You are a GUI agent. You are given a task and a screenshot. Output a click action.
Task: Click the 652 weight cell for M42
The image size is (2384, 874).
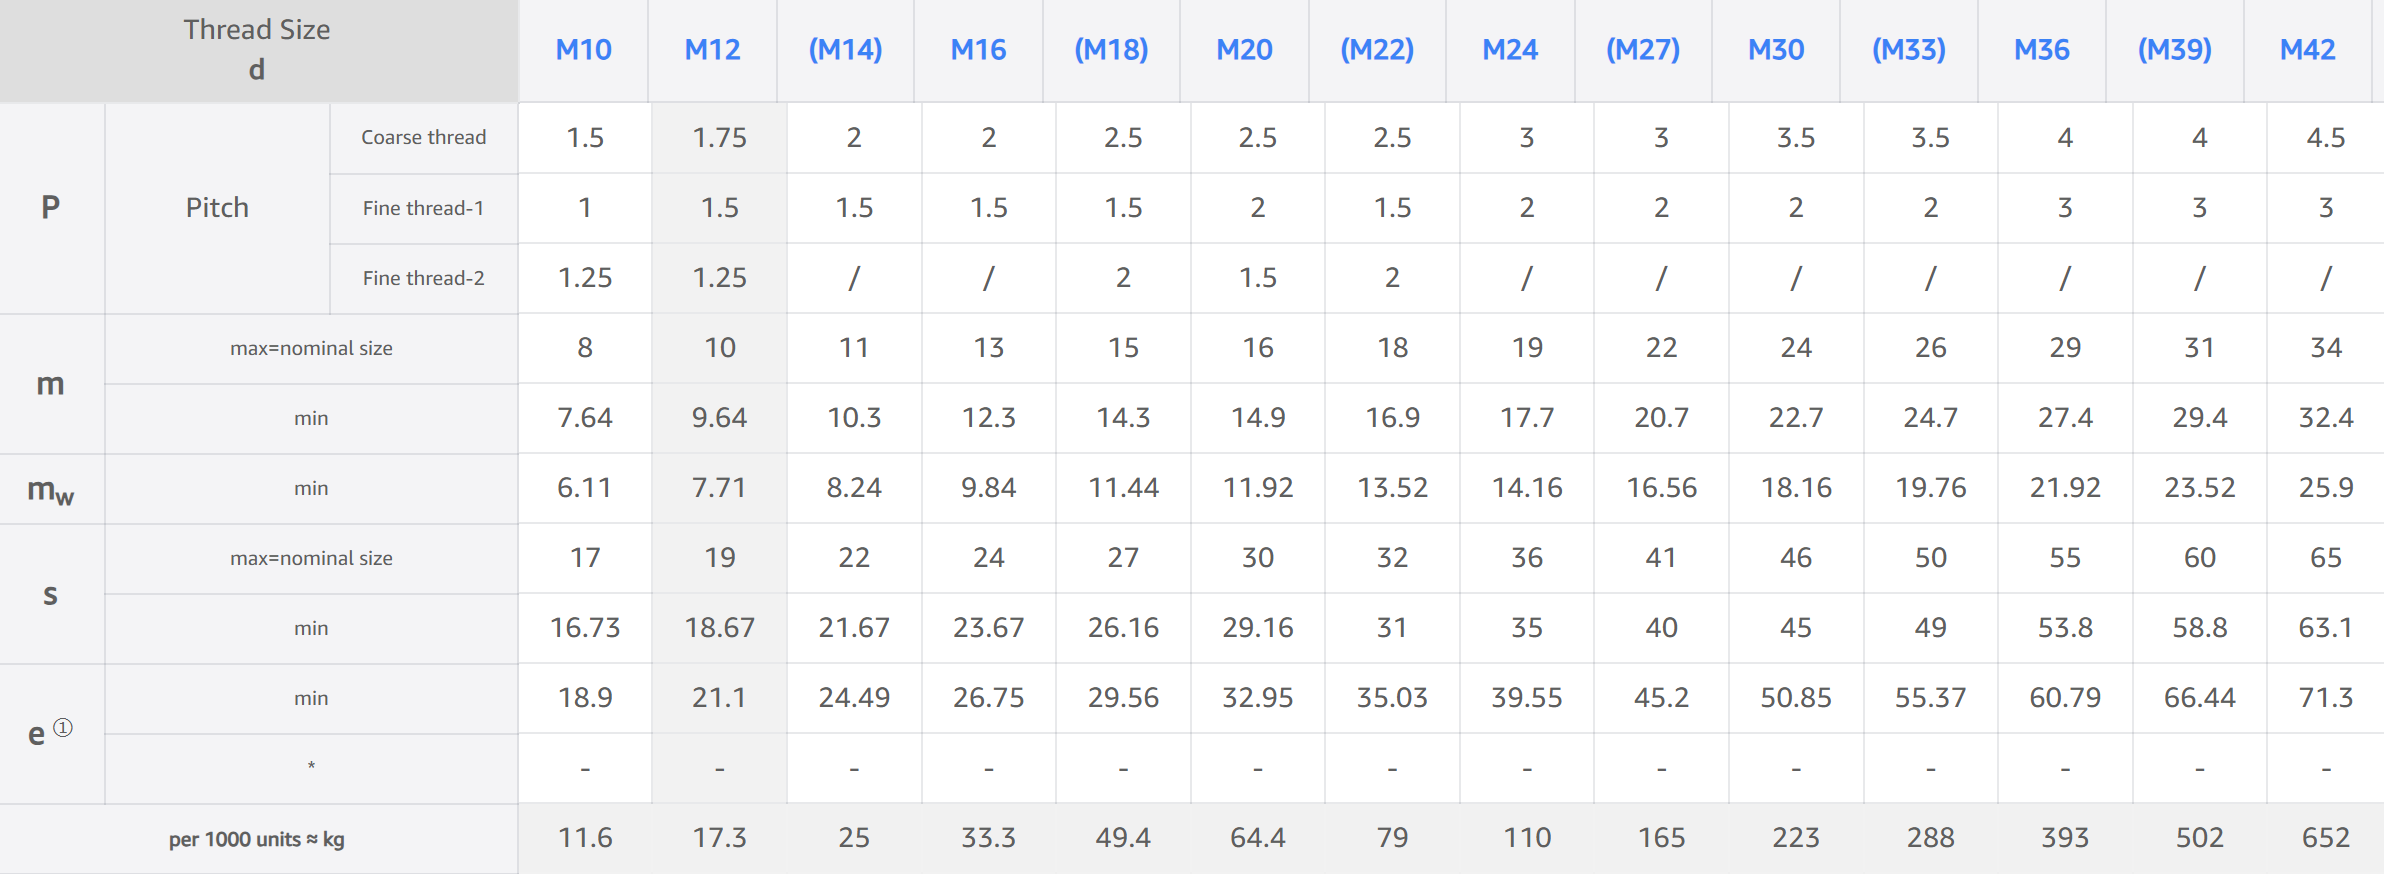click(2325, 838)
